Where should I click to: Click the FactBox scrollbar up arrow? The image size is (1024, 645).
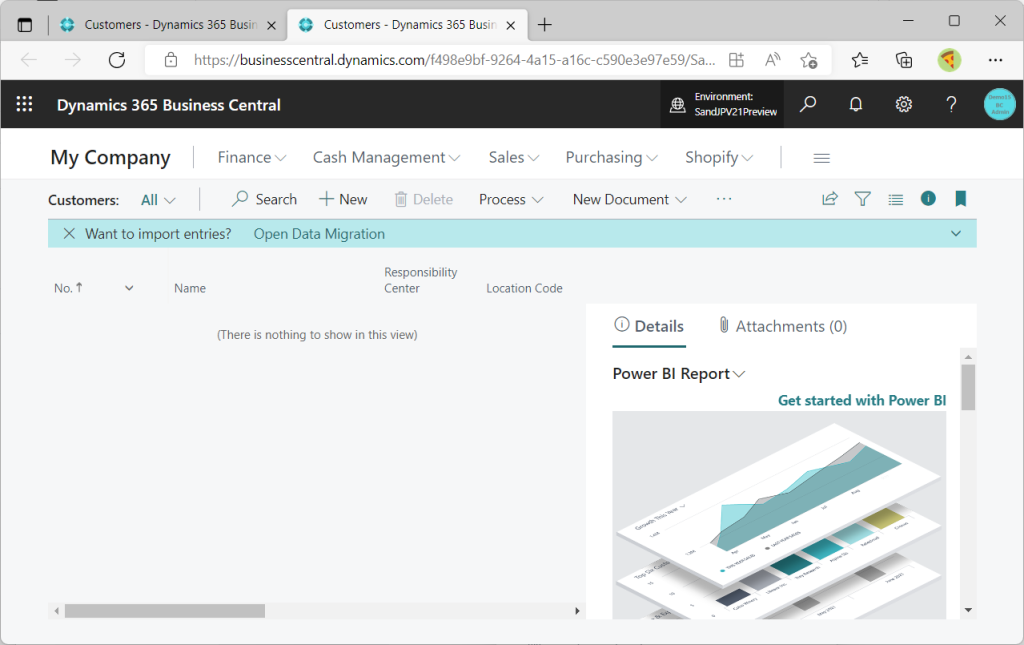point(968,356)
